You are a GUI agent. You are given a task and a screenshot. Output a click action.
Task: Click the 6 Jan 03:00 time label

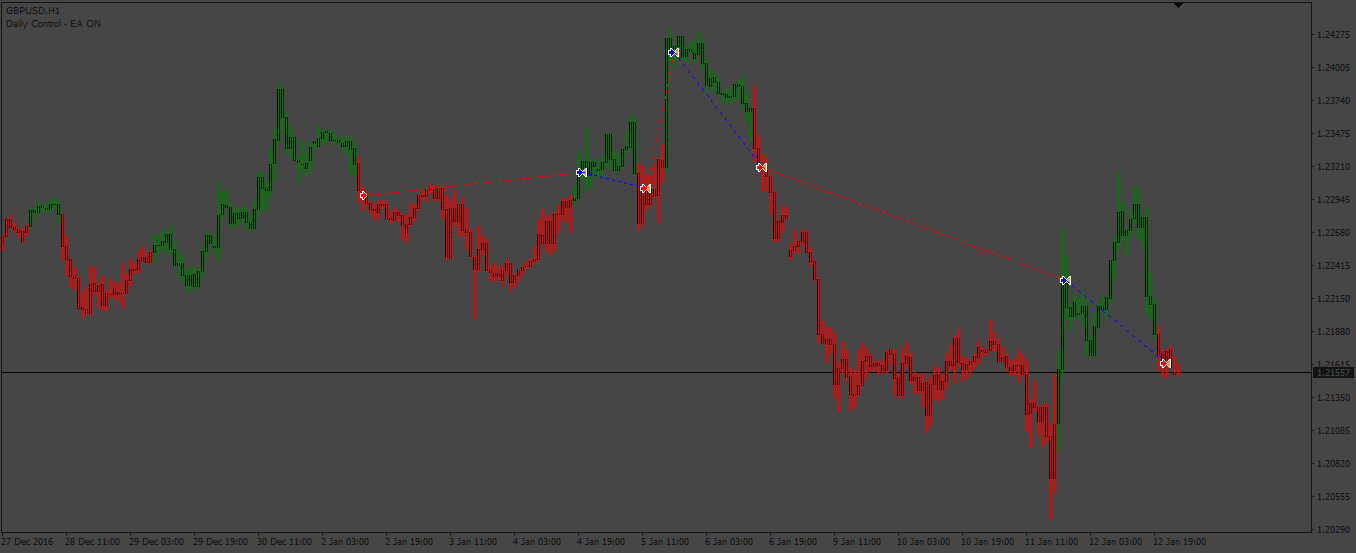click(730, 542)
